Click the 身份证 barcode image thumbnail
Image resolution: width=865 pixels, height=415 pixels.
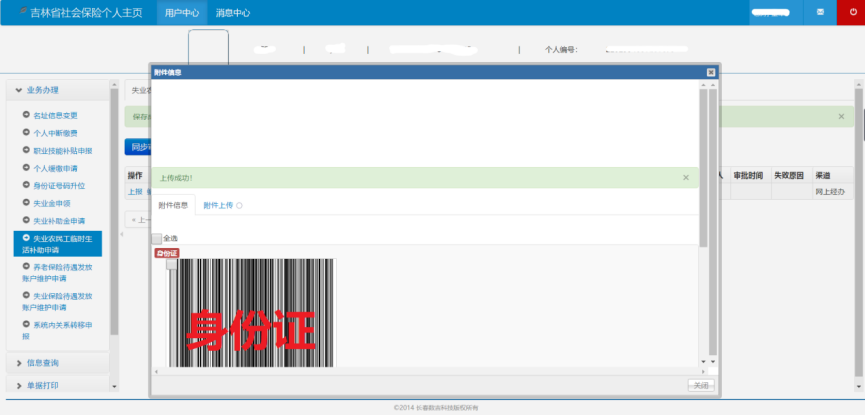252,315
